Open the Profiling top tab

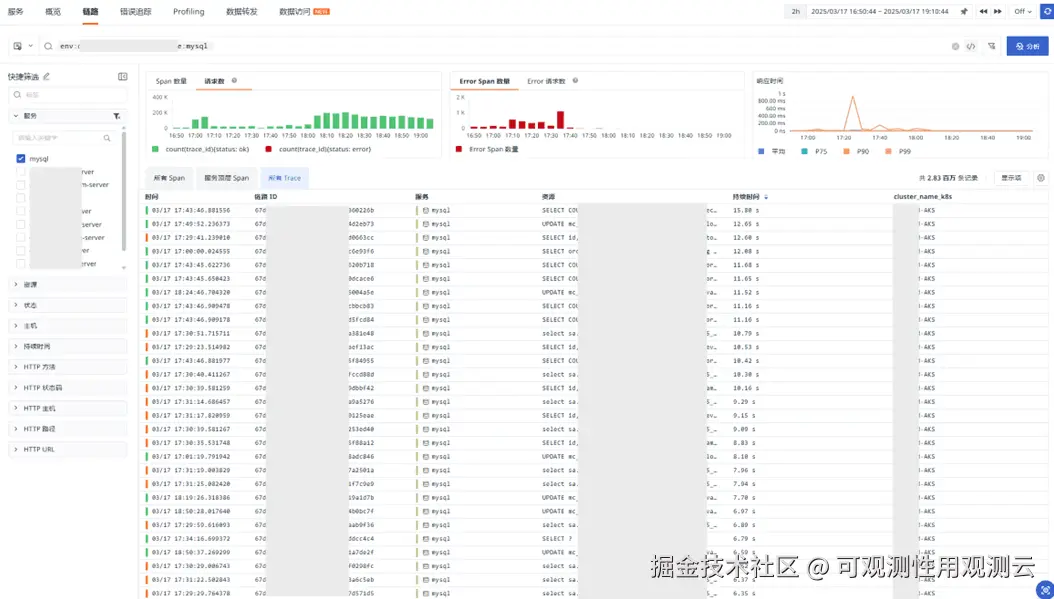coord(188,11)
